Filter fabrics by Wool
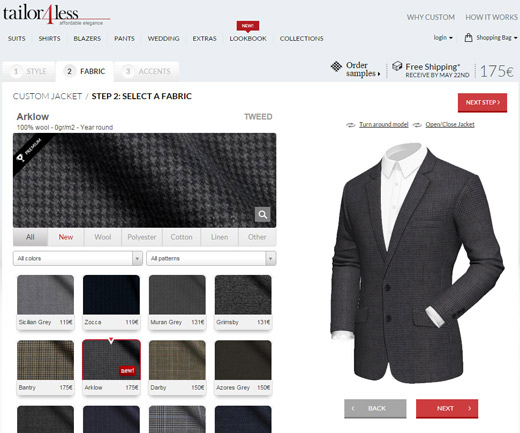This screenshot has height=433, width=520. tap(103, 237)
